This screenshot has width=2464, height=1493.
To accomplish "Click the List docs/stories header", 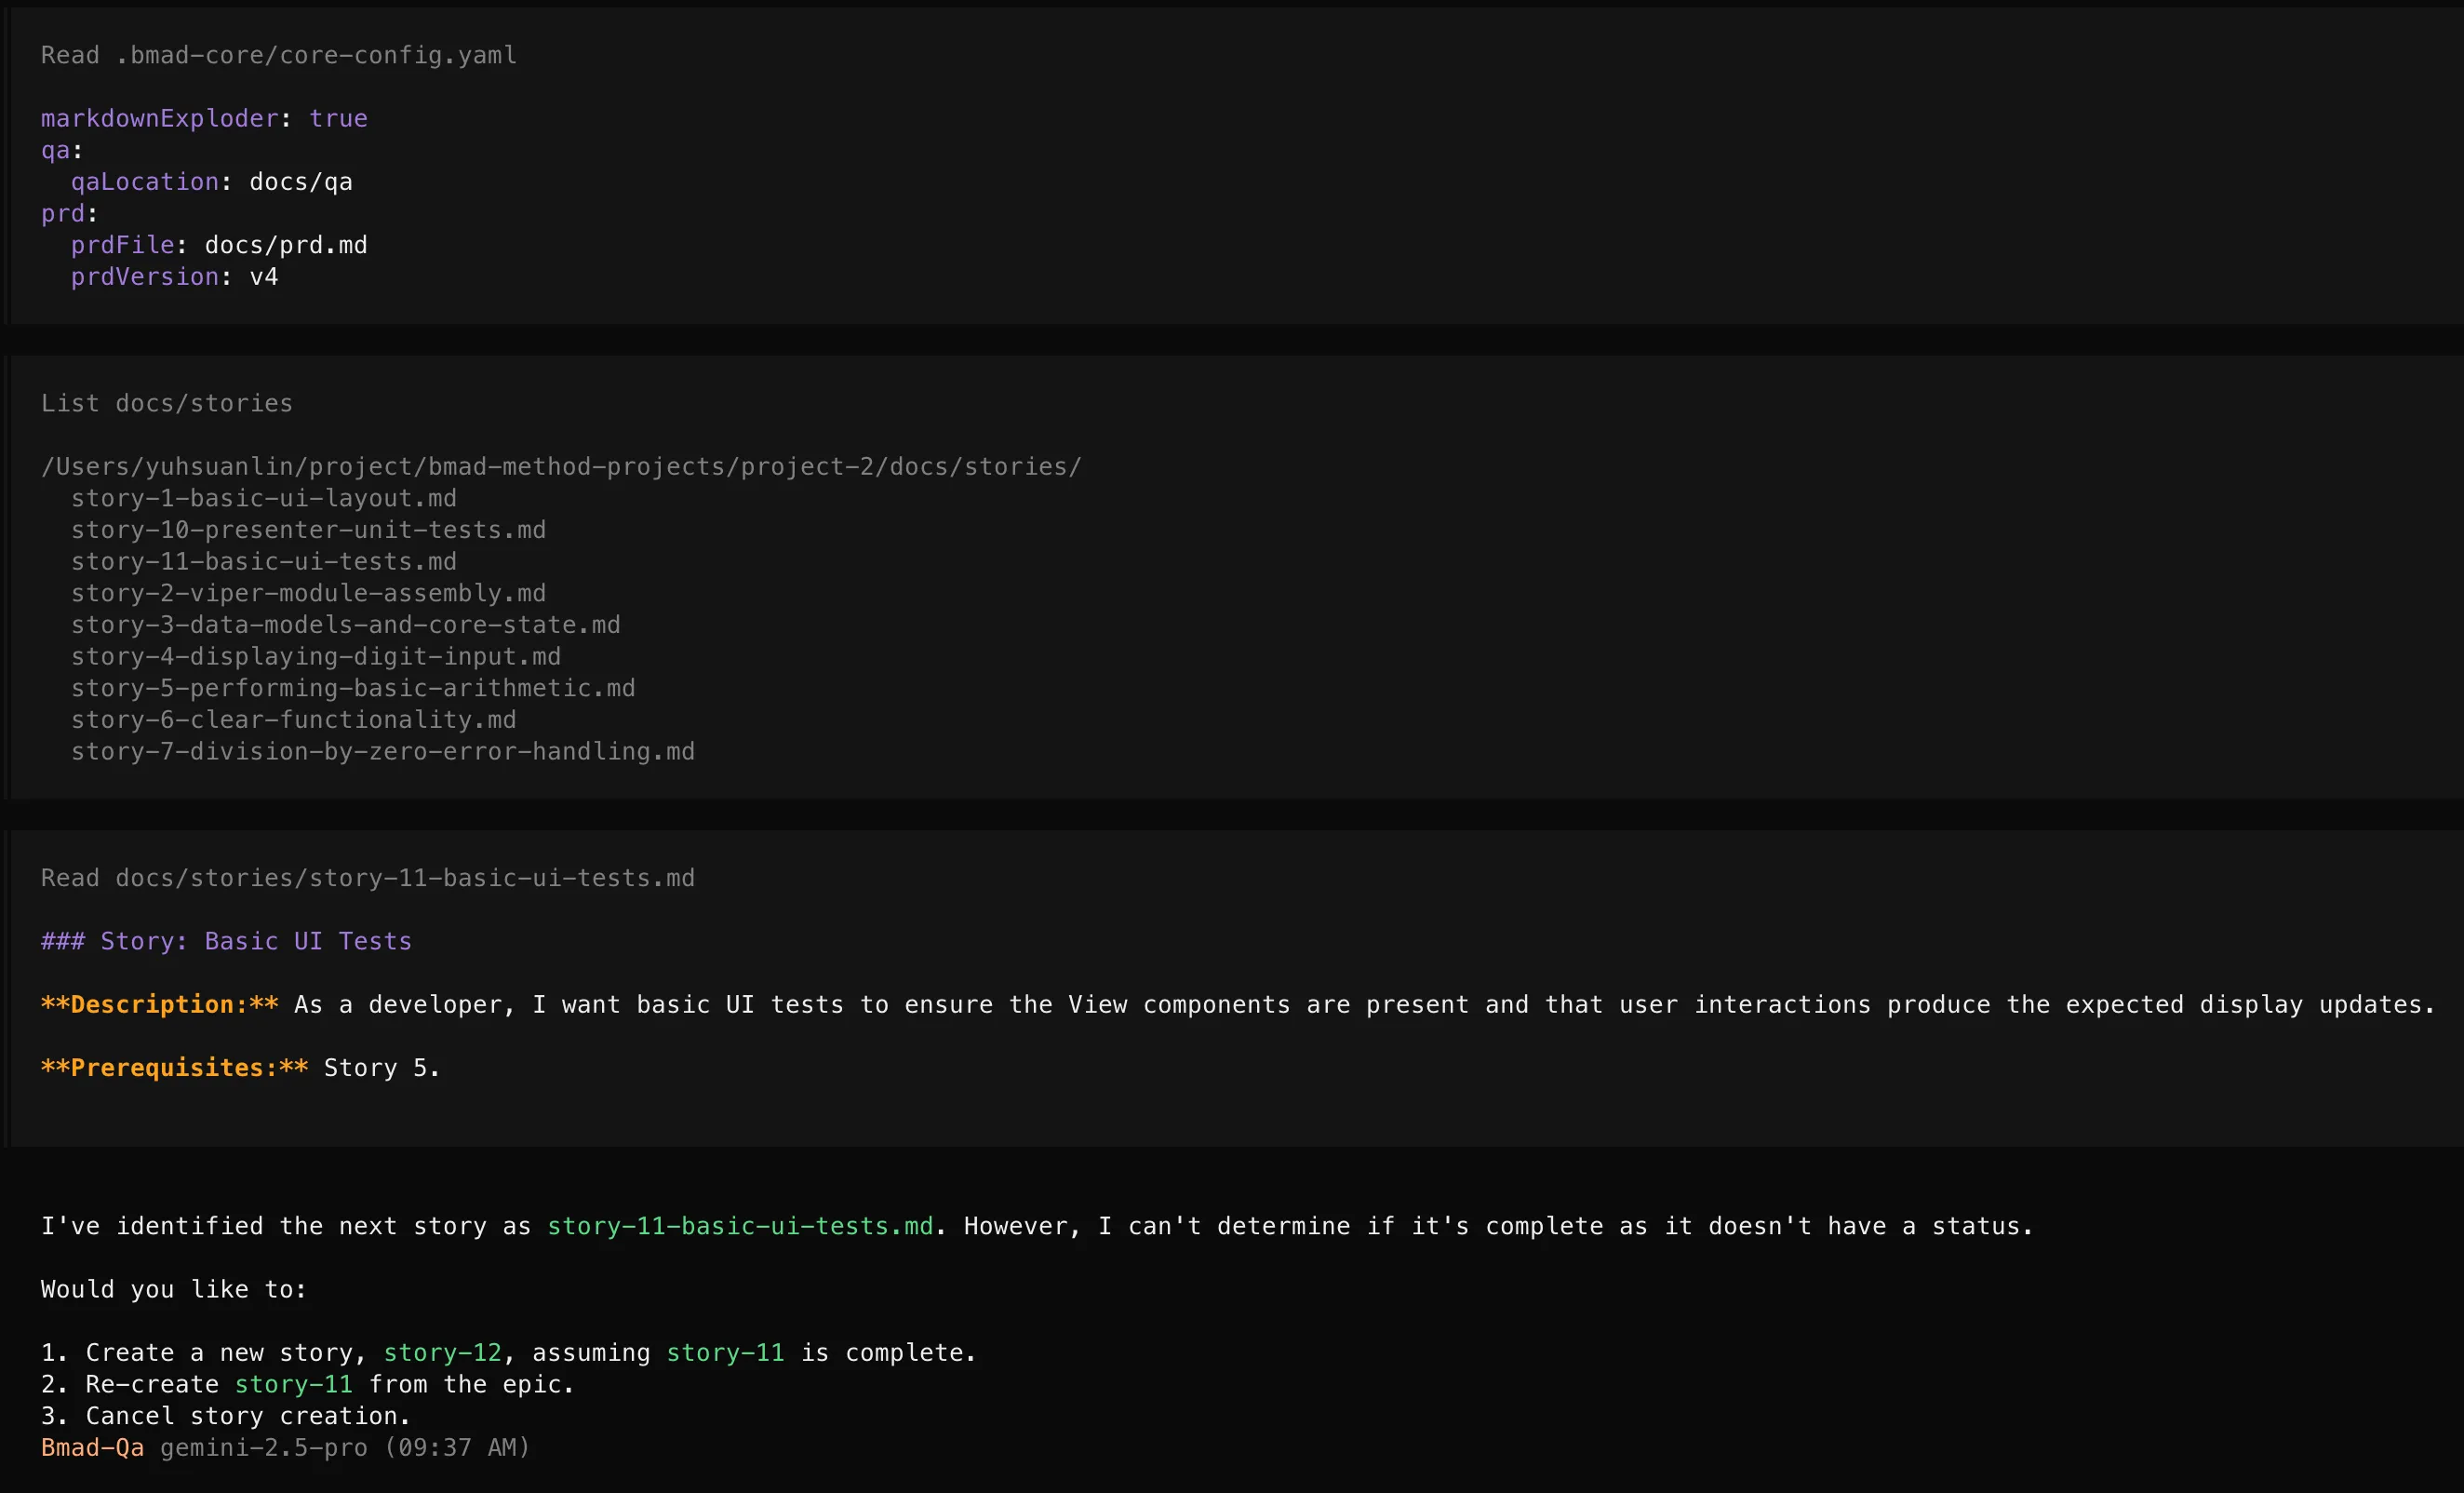I will (x=167, y=403).
